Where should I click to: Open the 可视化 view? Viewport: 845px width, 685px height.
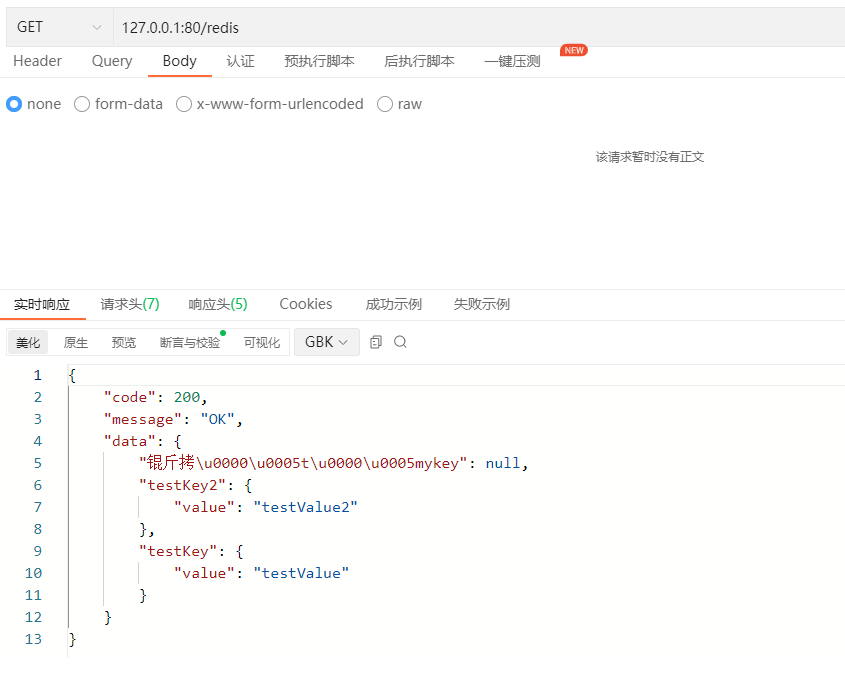coord(262,342)
